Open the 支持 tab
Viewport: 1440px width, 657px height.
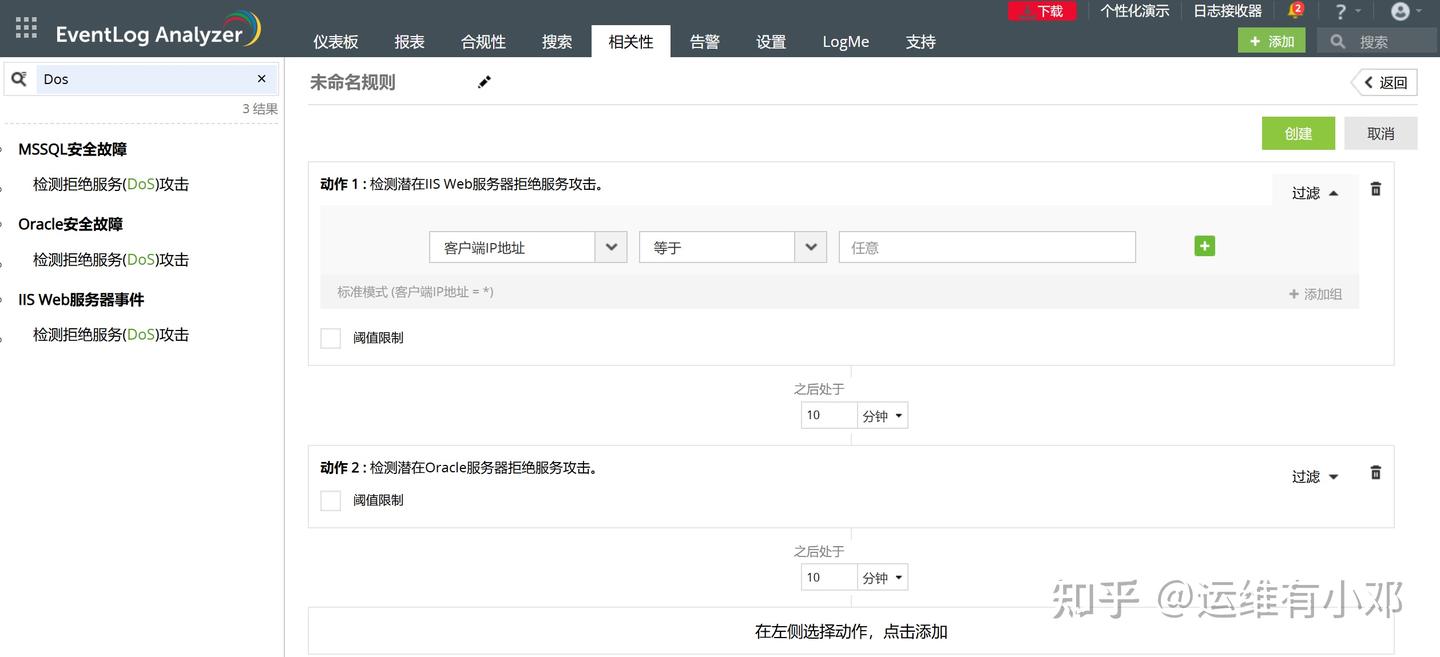pyautogui.click(x=921, y=42)
